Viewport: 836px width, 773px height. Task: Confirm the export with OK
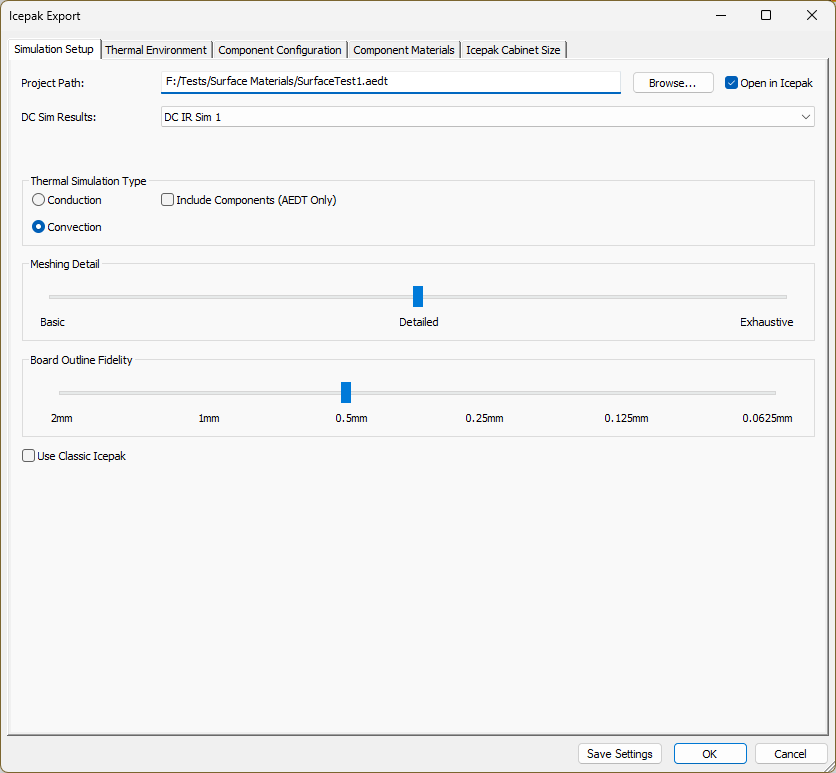tap(710, 753)
